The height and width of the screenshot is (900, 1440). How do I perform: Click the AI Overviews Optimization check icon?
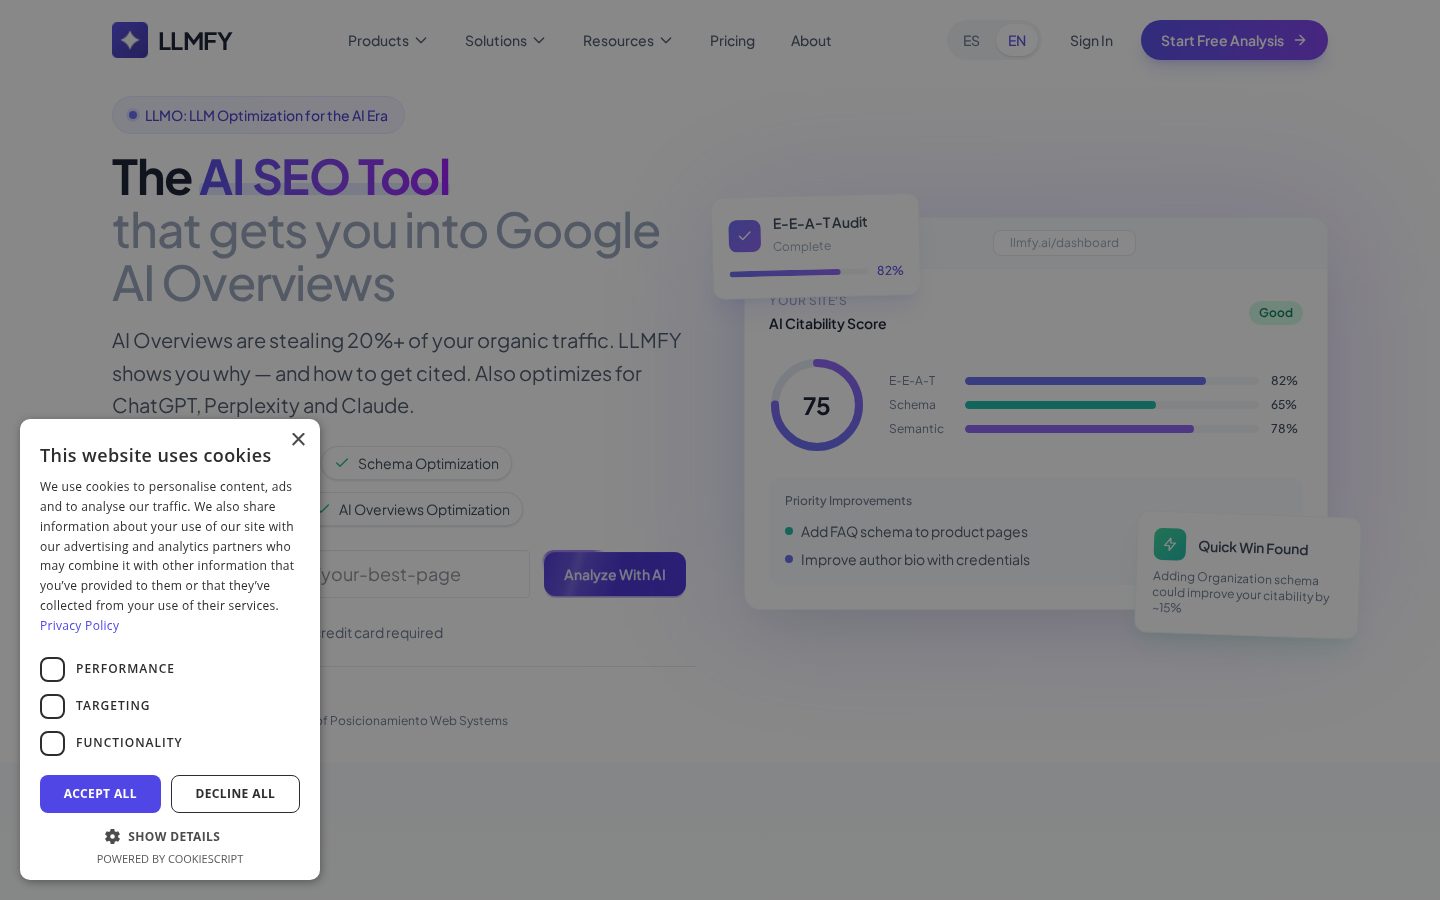click(323, 509)
